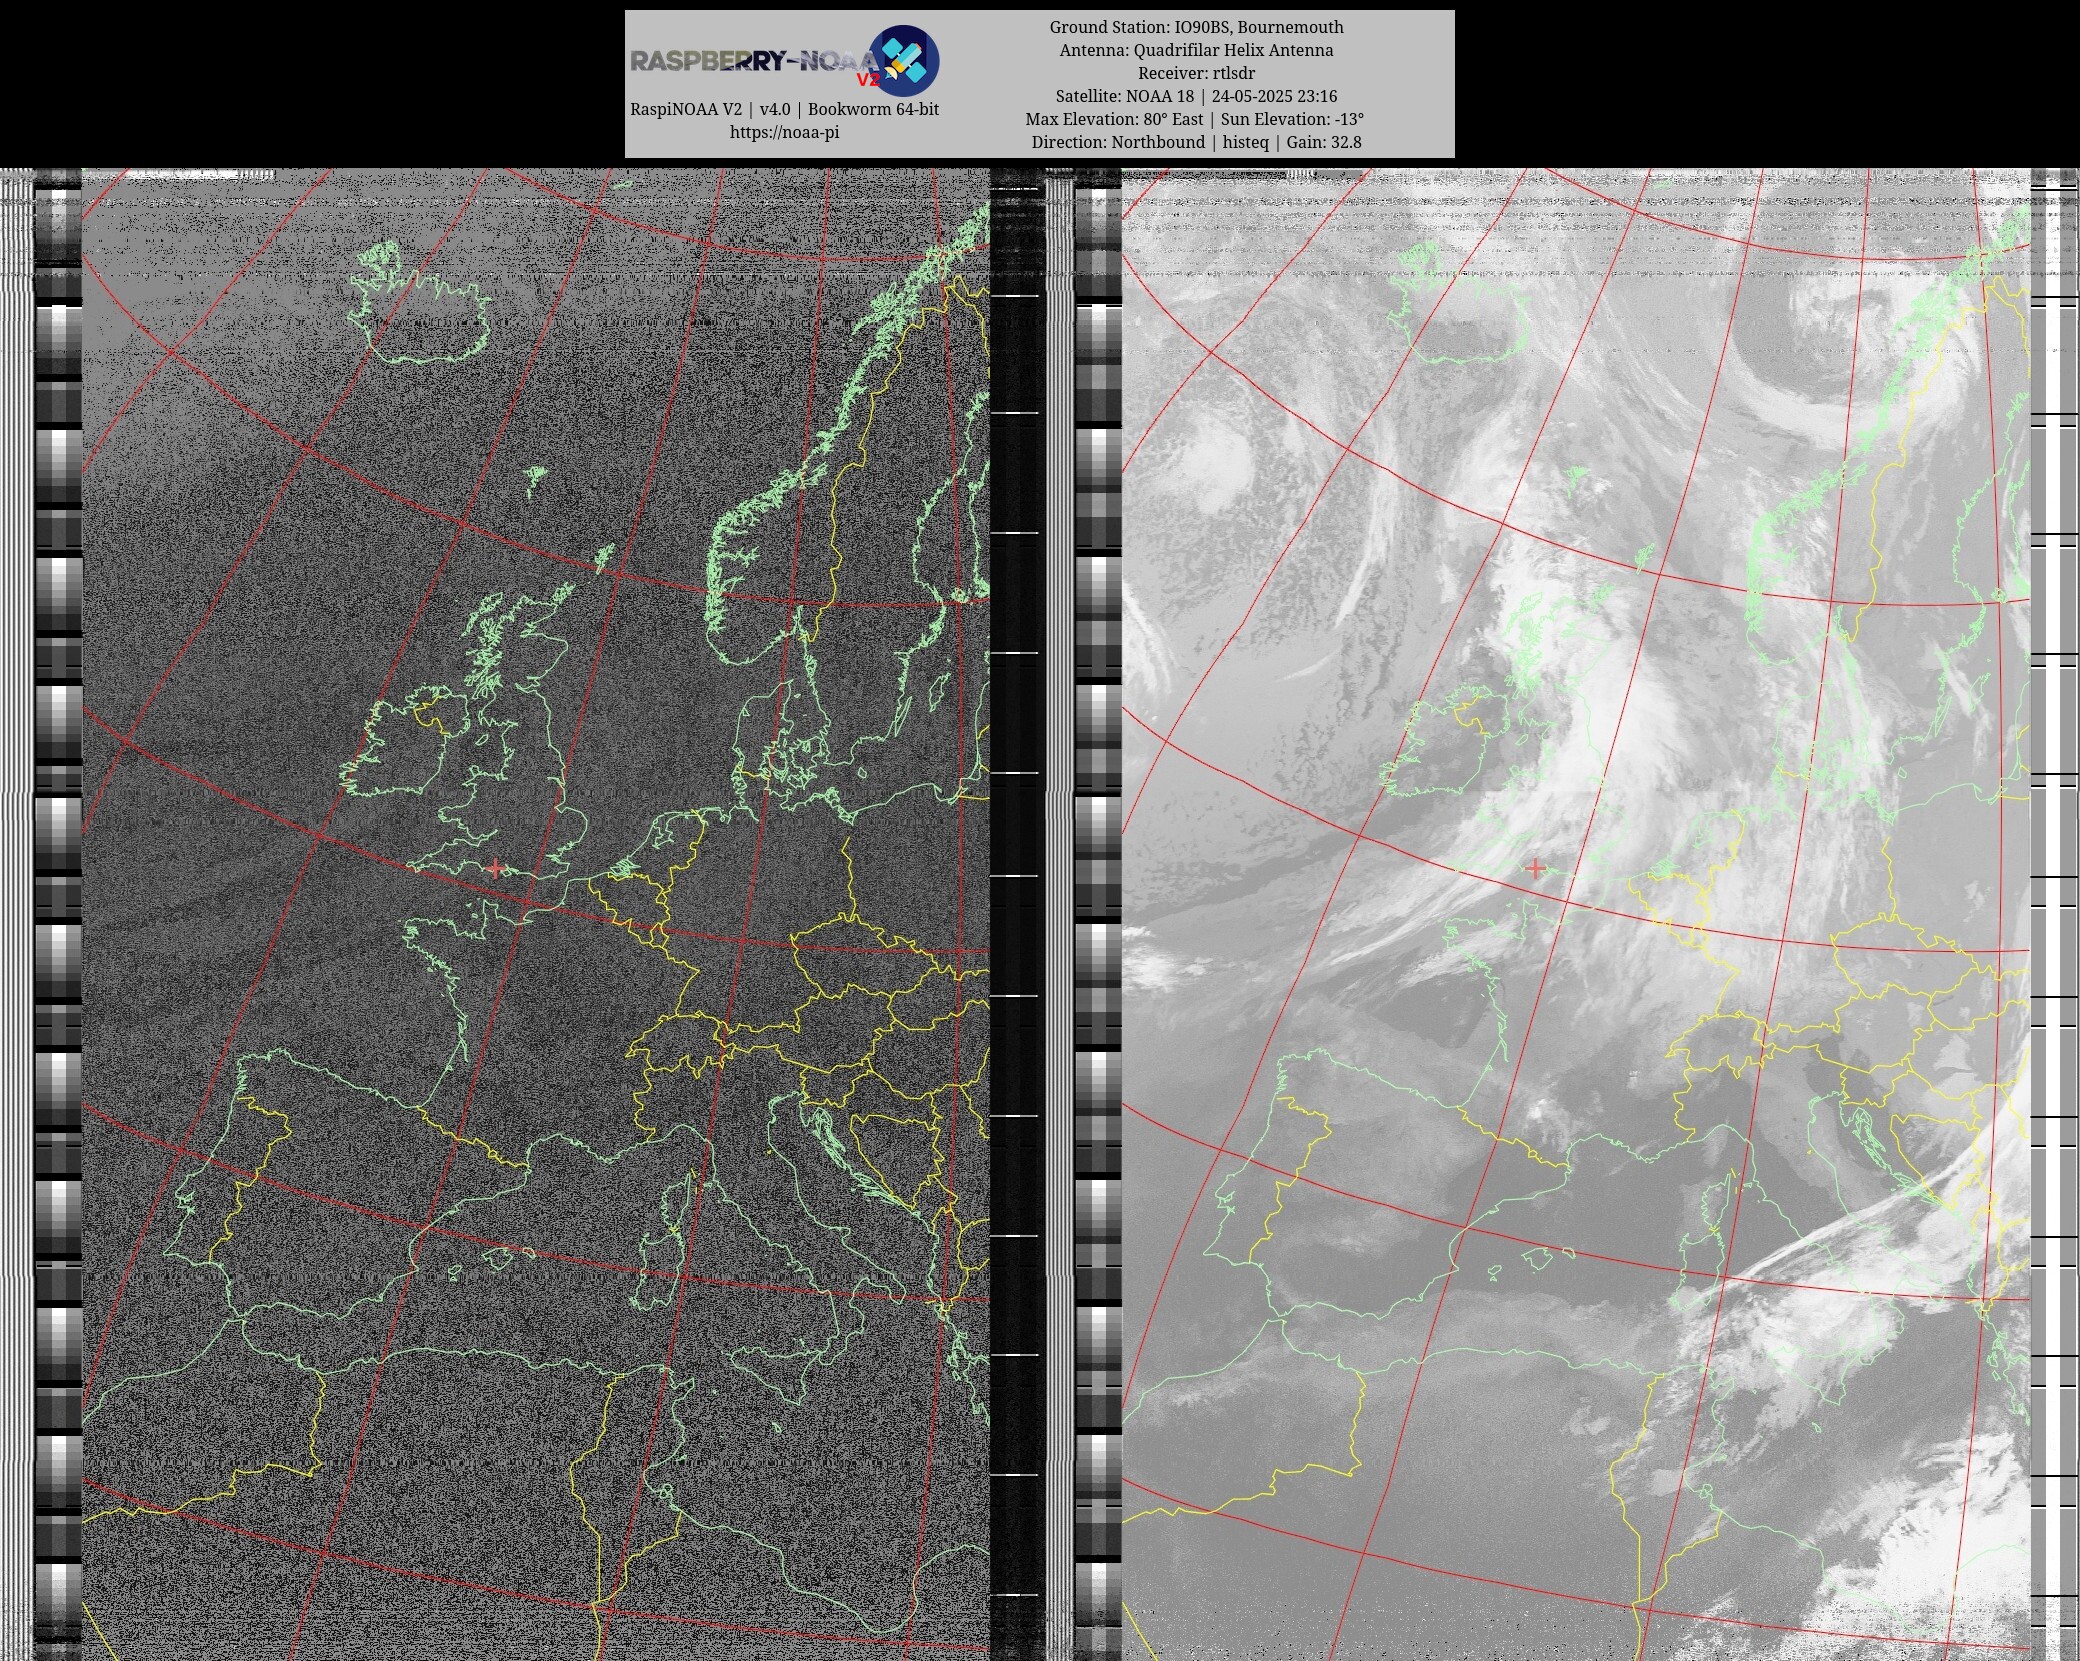The width and height of the screenshot is (2080, 1661).
Task: Open the https://noaa-pi link
Action: tap(784, 132)
